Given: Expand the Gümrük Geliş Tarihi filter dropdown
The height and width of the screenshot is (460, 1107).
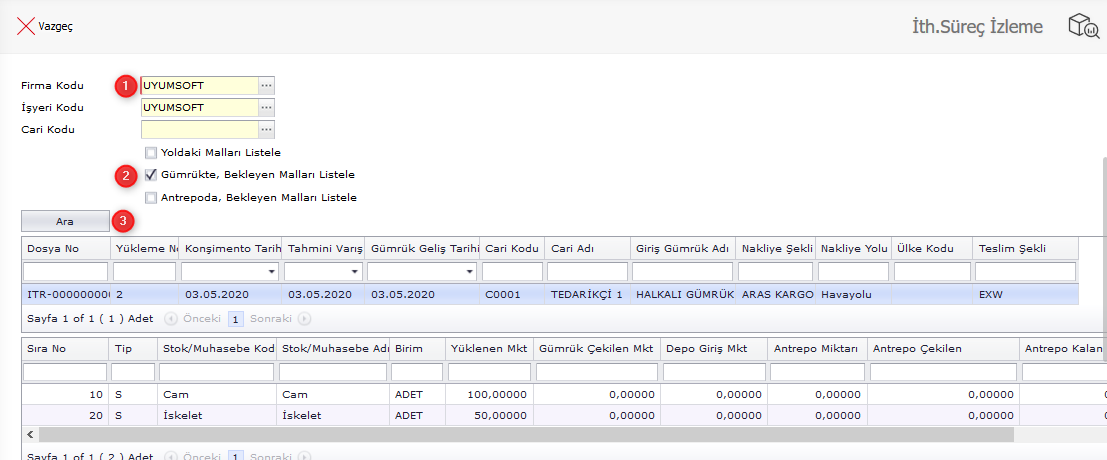Looking at the screenshot, I should click(469, 272).
